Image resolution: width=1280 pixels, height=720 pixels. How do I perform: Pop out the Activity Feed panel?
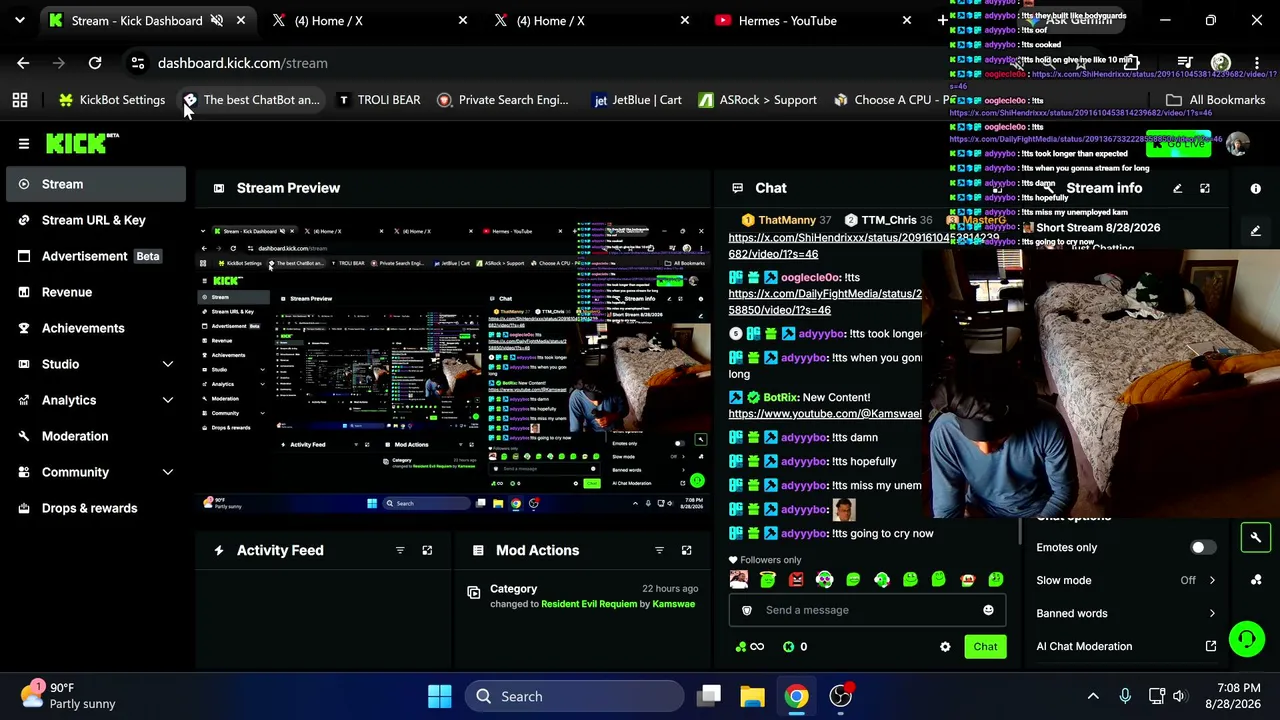pyautogui.click(x=427, y=550)
